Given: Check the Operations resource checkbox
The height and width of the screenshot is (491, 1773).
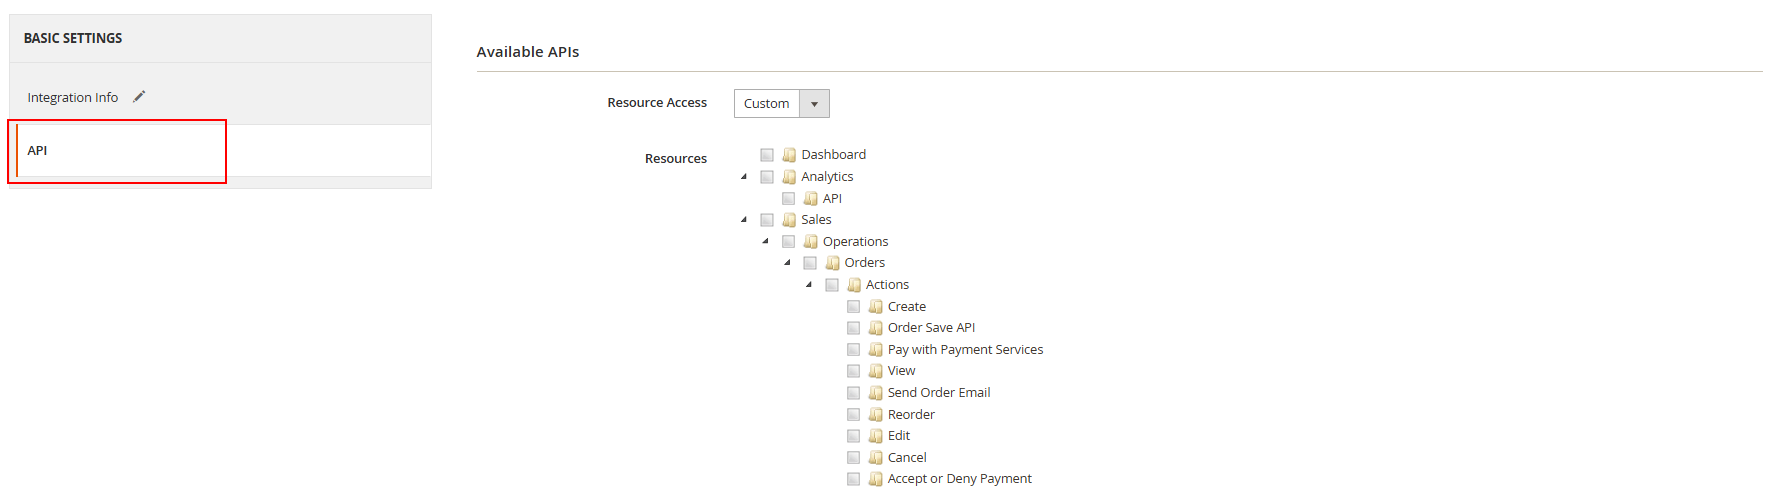Looking at the screenshot, I should coord(789,242).
